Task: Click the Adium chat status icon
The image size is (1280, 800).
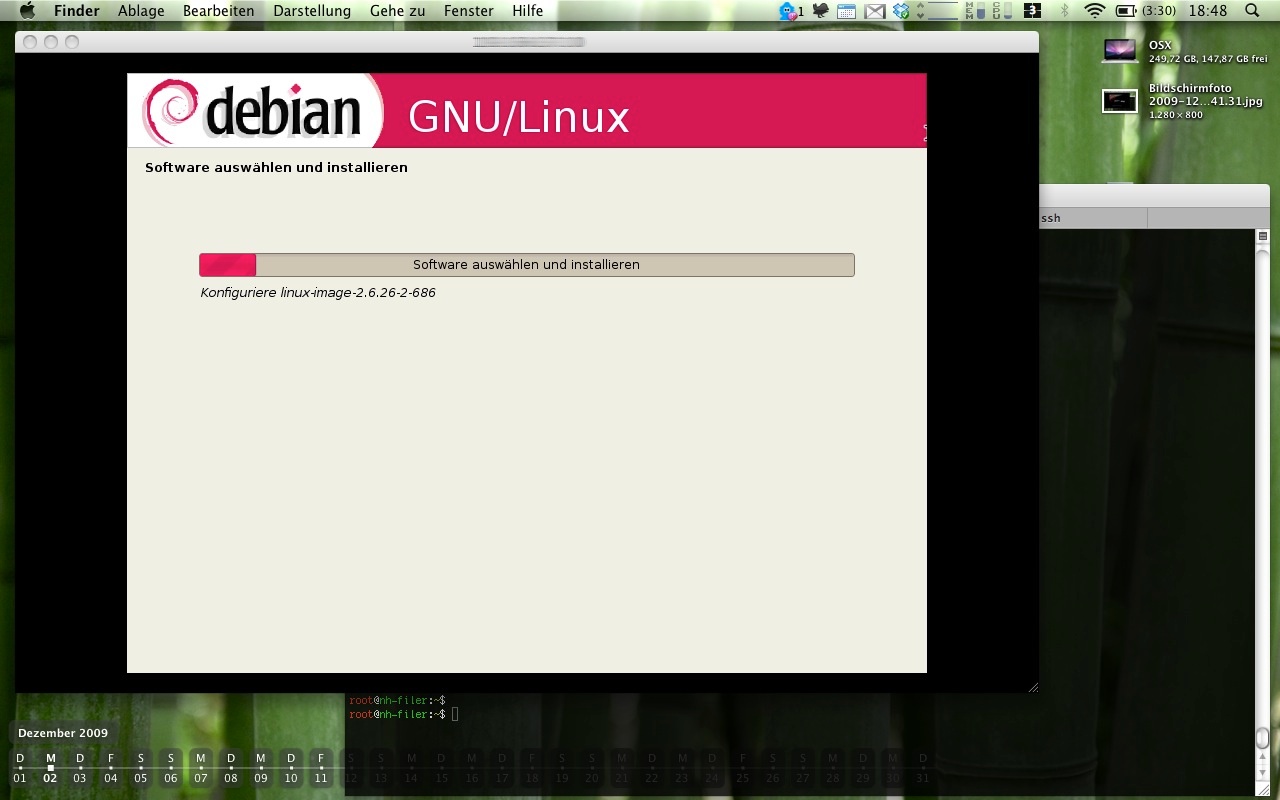Action: click(x=790, y=11)
